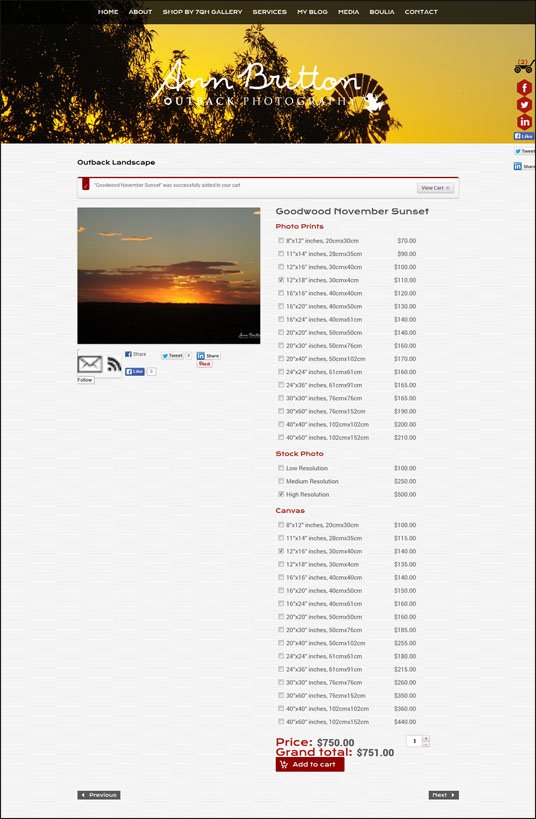Check the 40"x60" canvas option

281,722
